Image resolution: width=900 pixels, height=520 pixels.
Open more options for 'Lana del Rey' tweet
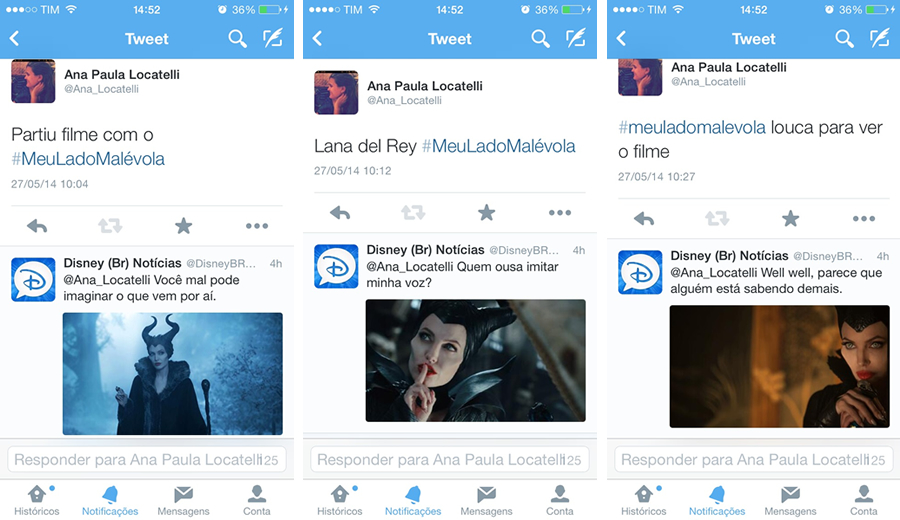pyautogui.click(x=560, y=213)
